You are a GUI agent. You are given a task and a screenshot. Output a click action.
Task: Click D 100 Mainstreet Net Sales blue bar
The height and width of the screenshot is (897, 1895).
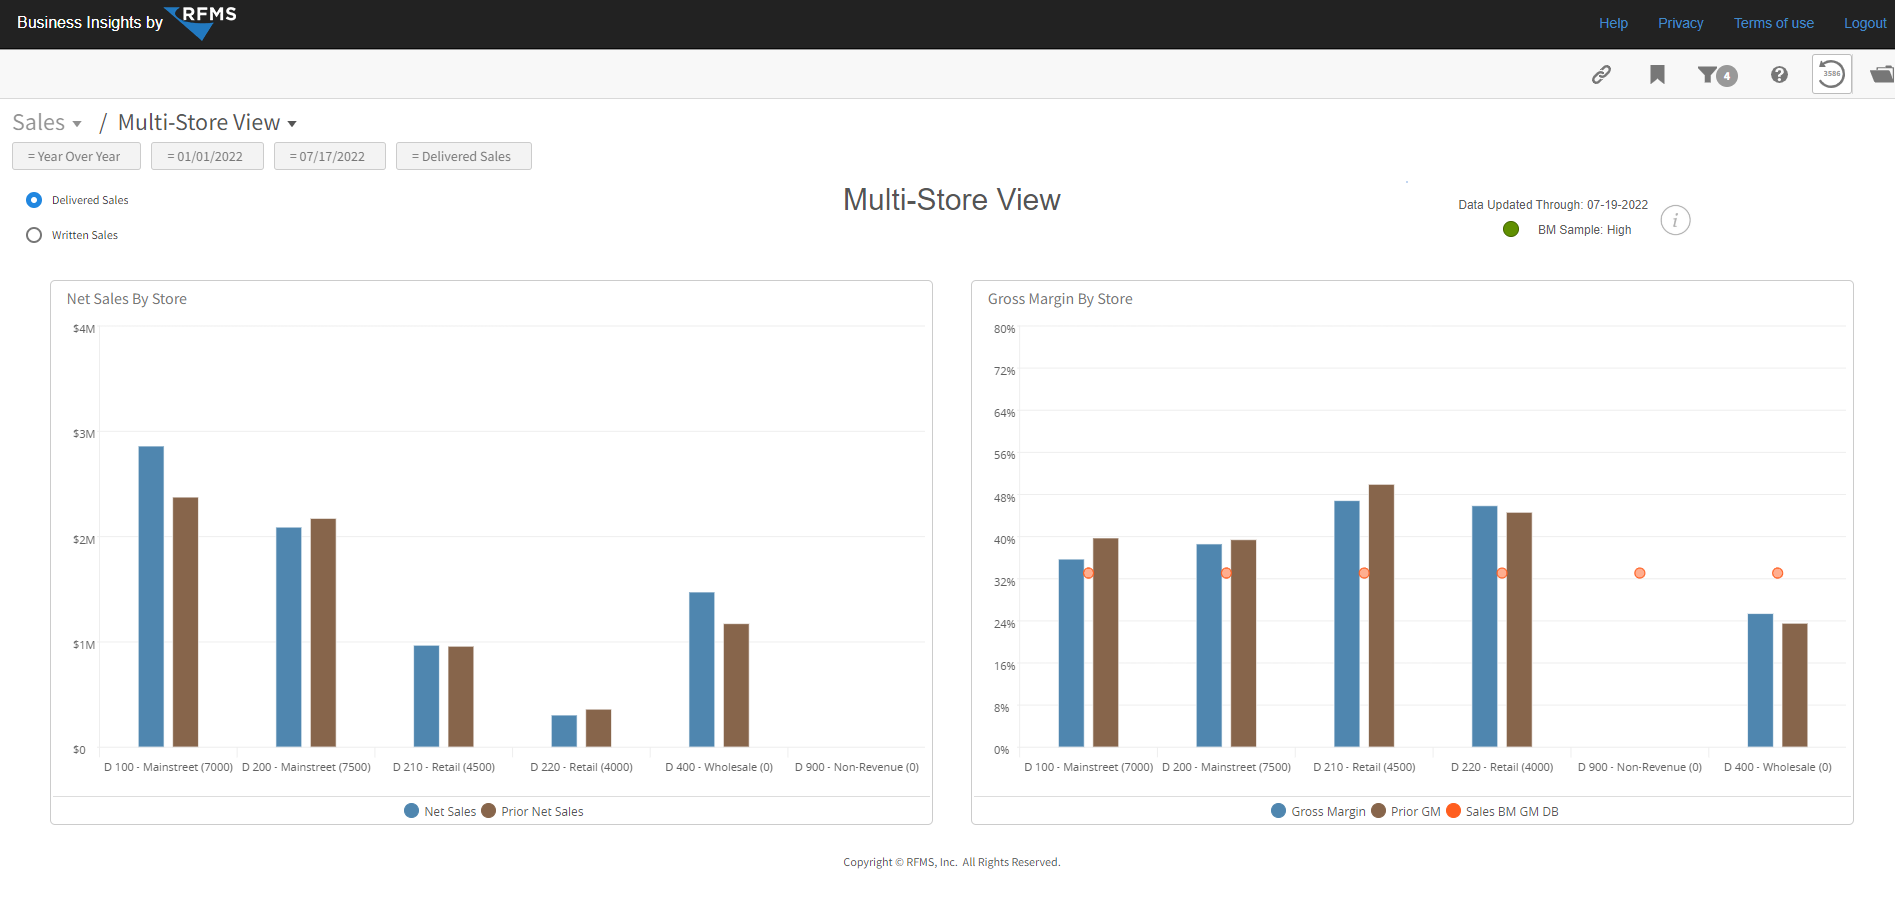[151, 596]
